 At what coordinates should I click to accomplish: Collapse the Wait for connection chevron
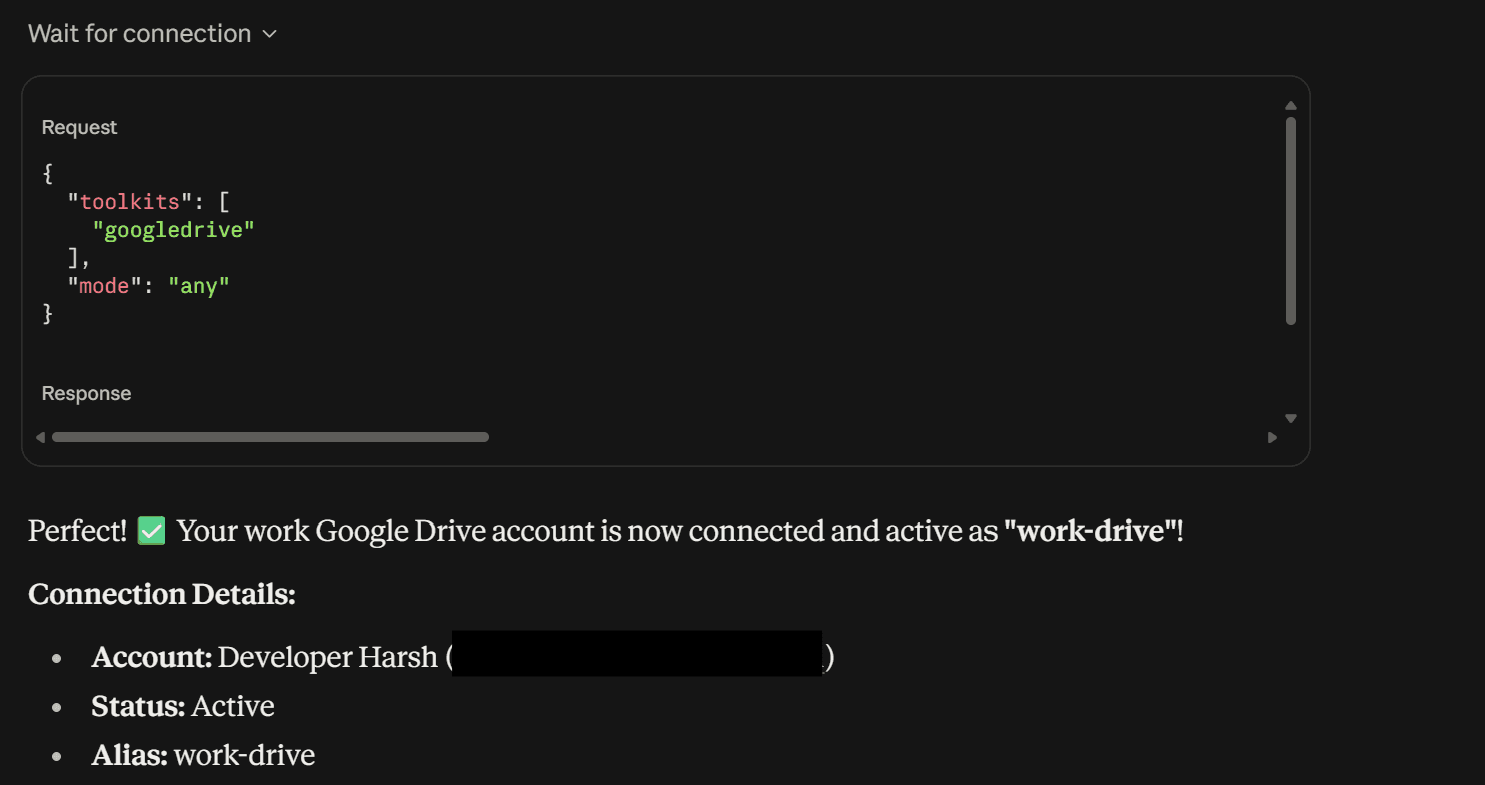(x=268, y=34)
